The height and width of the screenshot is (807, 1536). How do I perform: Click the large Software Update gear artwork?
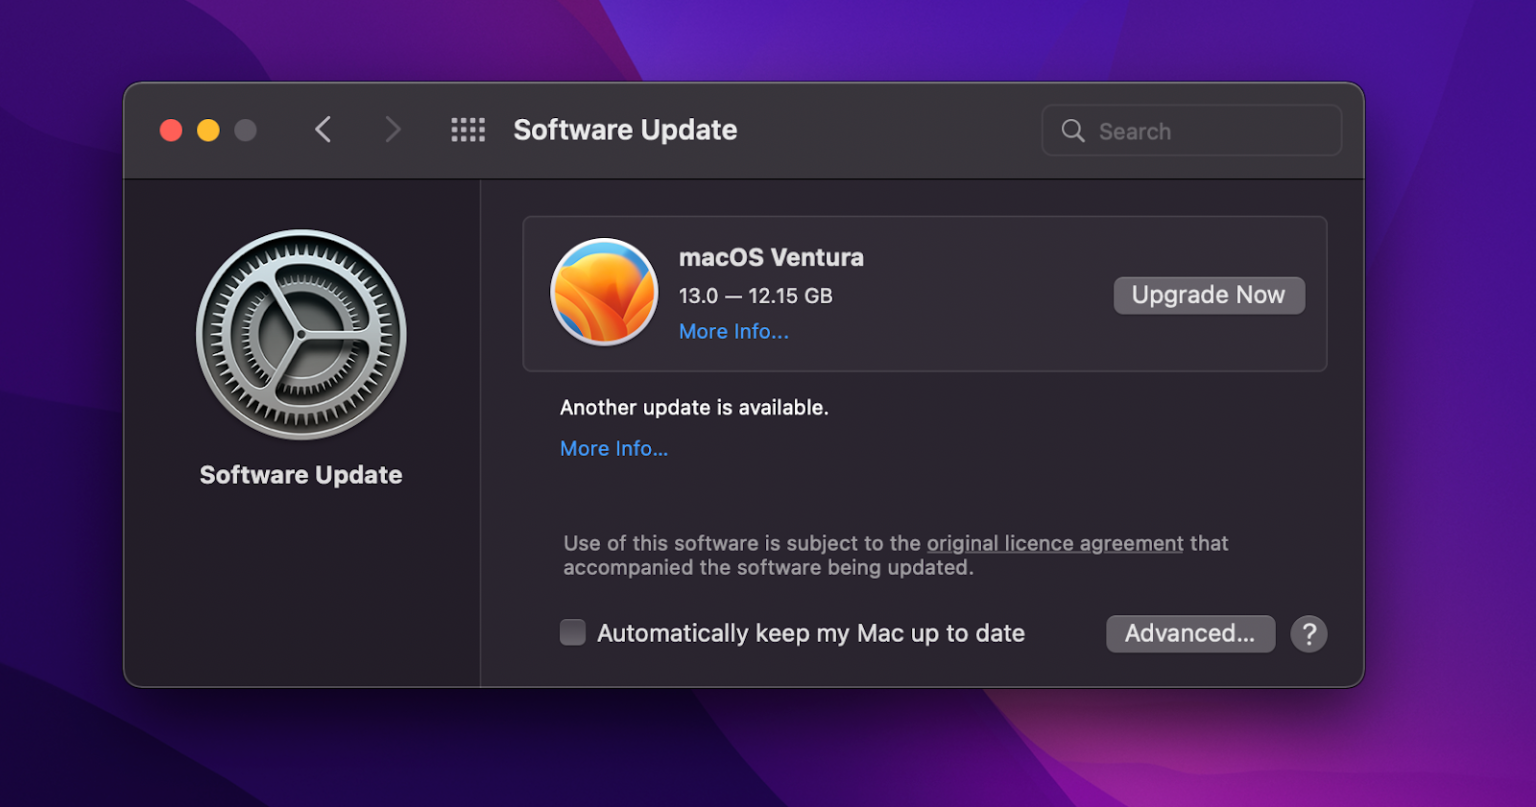(x=300, y=333)
